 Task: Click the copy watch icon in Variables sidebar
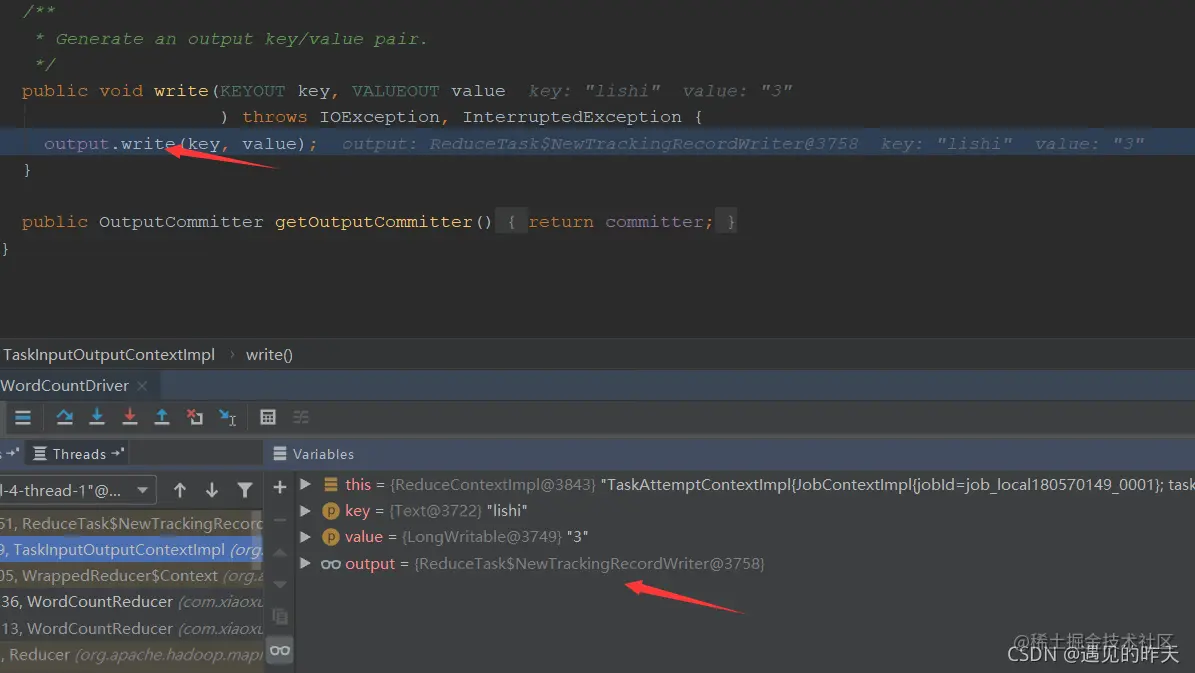click(x=280, y=616)
